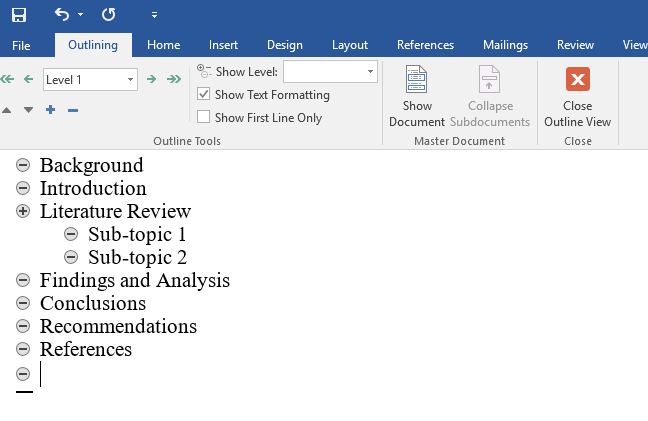Close Outline View
648x421 pixels.
coord(577,97)
